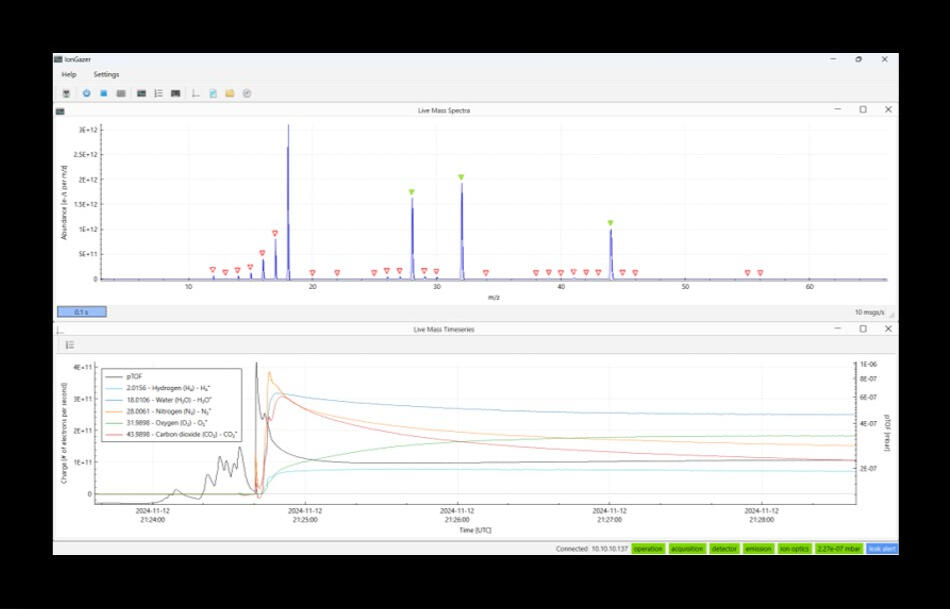
Task: Click the numbered list icon in toolbar
Action: coord(158,94)
